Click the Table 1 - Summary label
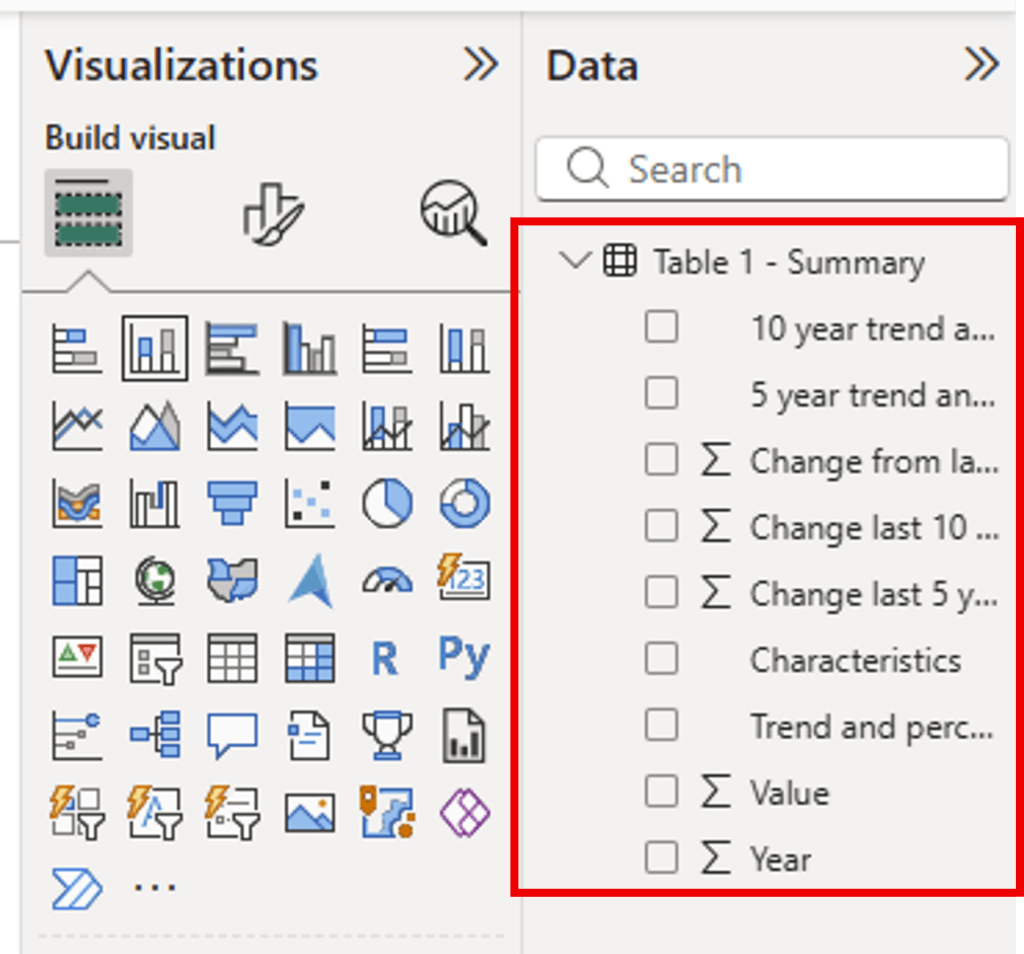1024x954 pixels. coord(788,263)
